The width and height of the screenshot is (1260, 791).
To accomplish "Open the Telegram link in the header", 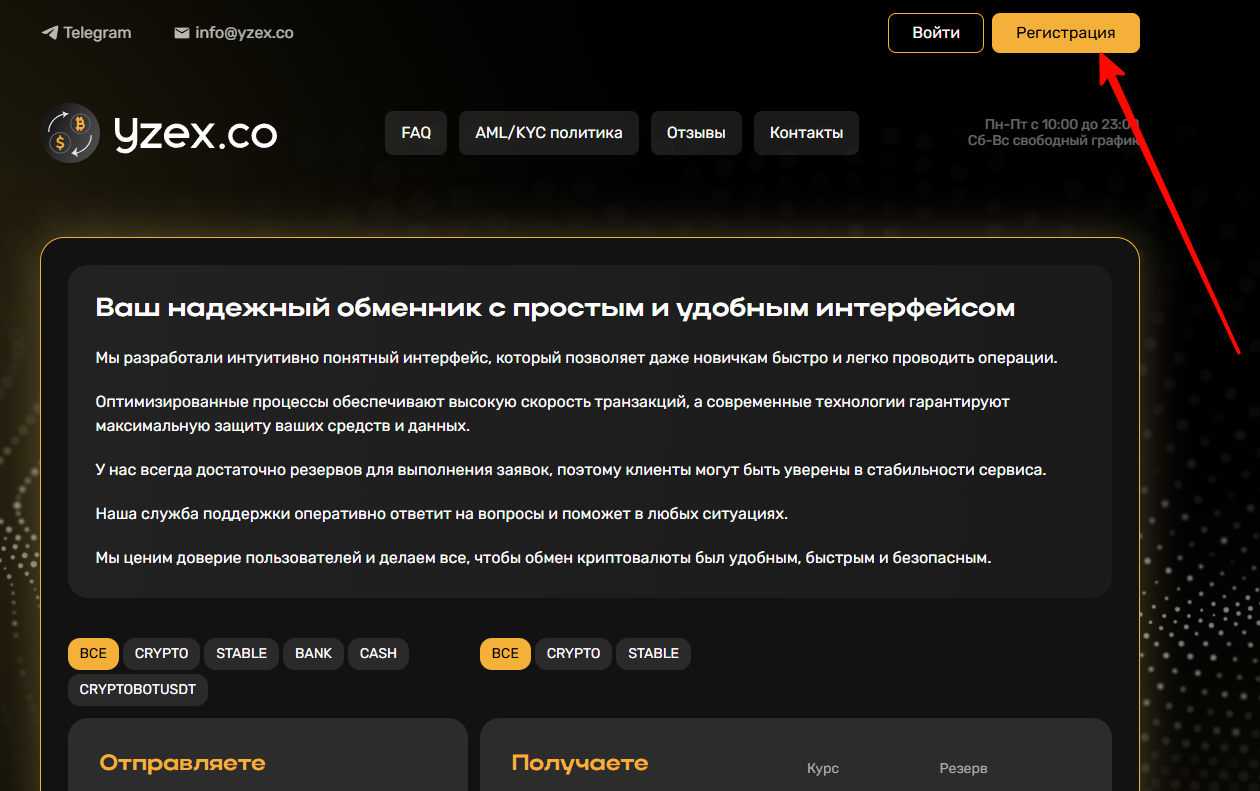I will (x=86, y=33).
